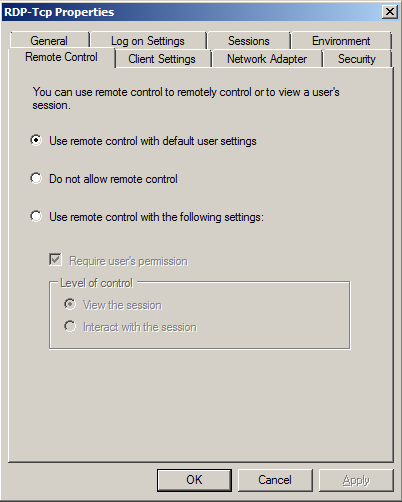The height and width of the screenshot is (502, 402).
Task: Click the RDP-Tcp Properties title bar
Action: pos(200,12)
